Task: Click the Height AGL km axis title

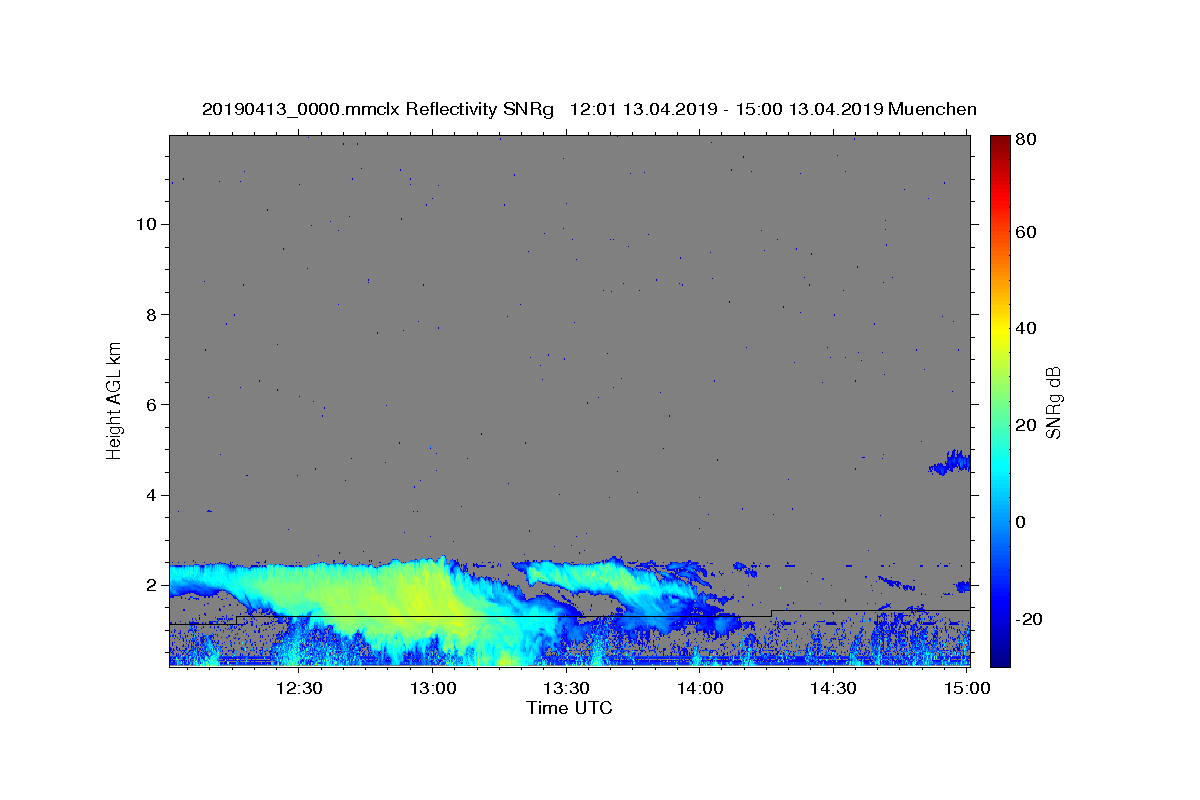Action: 114,399
